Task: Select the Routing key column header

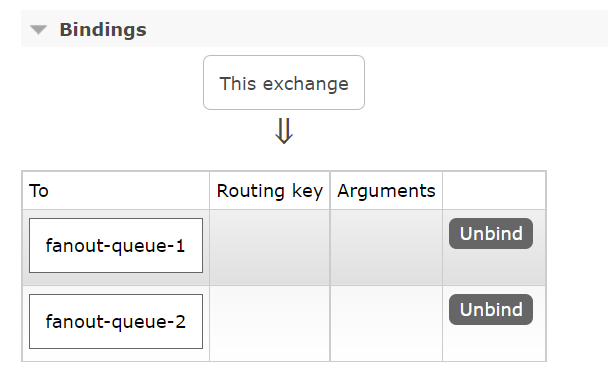Action: [270, 191]
